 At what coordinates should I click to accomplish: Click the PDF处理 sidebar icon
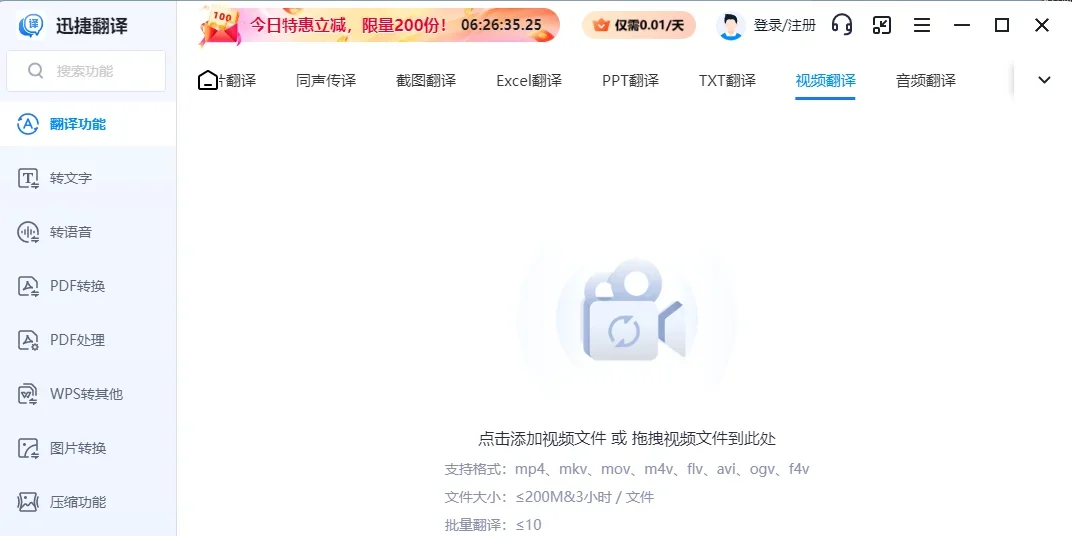[x=27, y=340]
